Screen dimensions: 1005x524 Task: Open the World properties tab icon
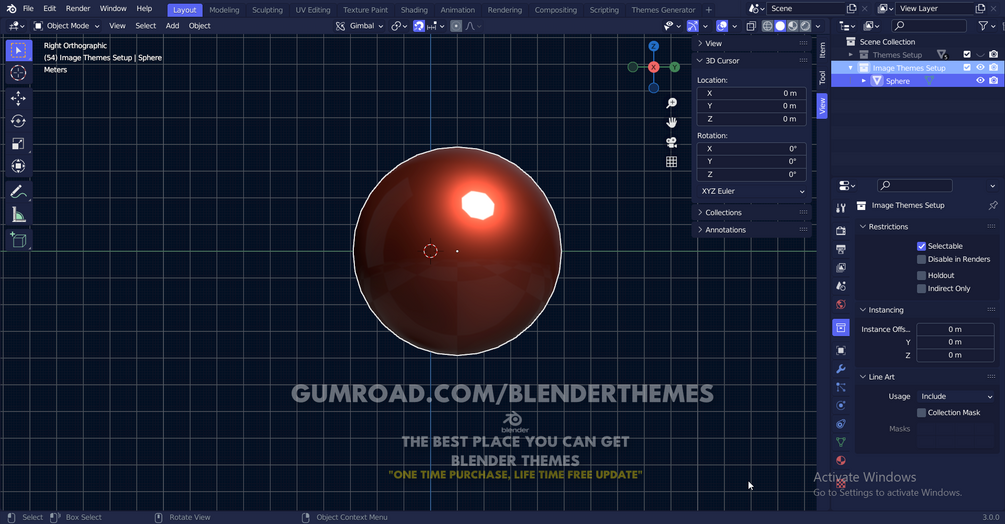[841, 305]
